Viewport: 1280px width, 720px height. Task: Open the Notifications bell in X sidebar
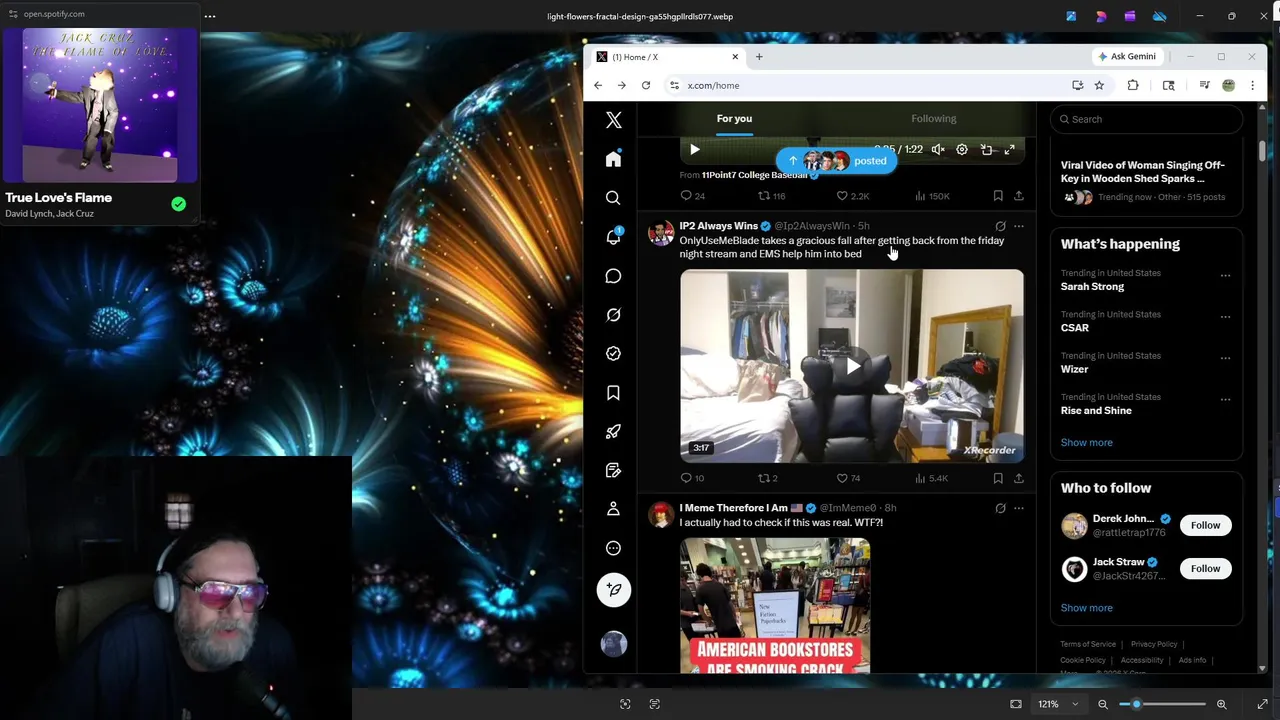[x=613, y=237]
